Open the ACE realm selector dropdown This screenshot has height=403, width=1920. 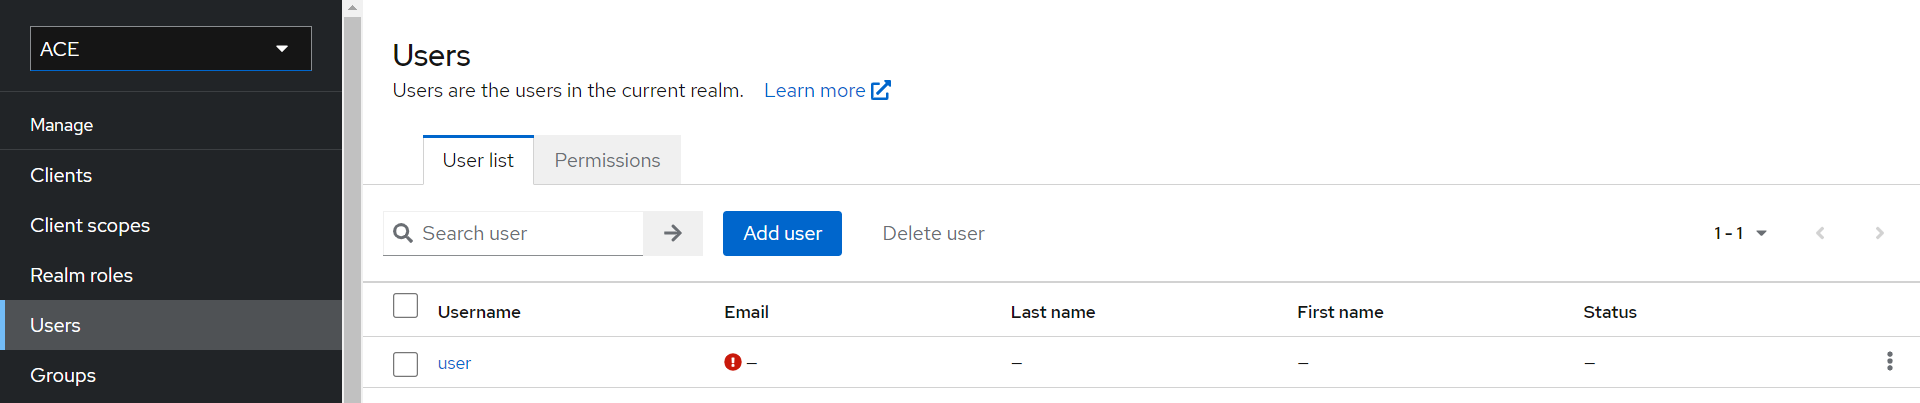171,49
